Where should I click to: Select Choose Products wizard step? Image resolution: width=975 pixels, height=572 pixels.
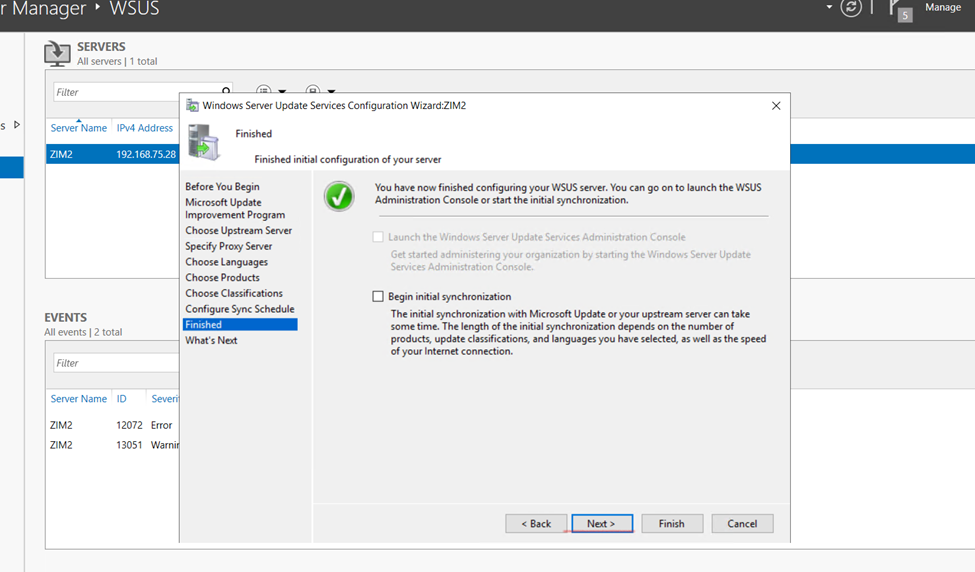click(222, 277)
